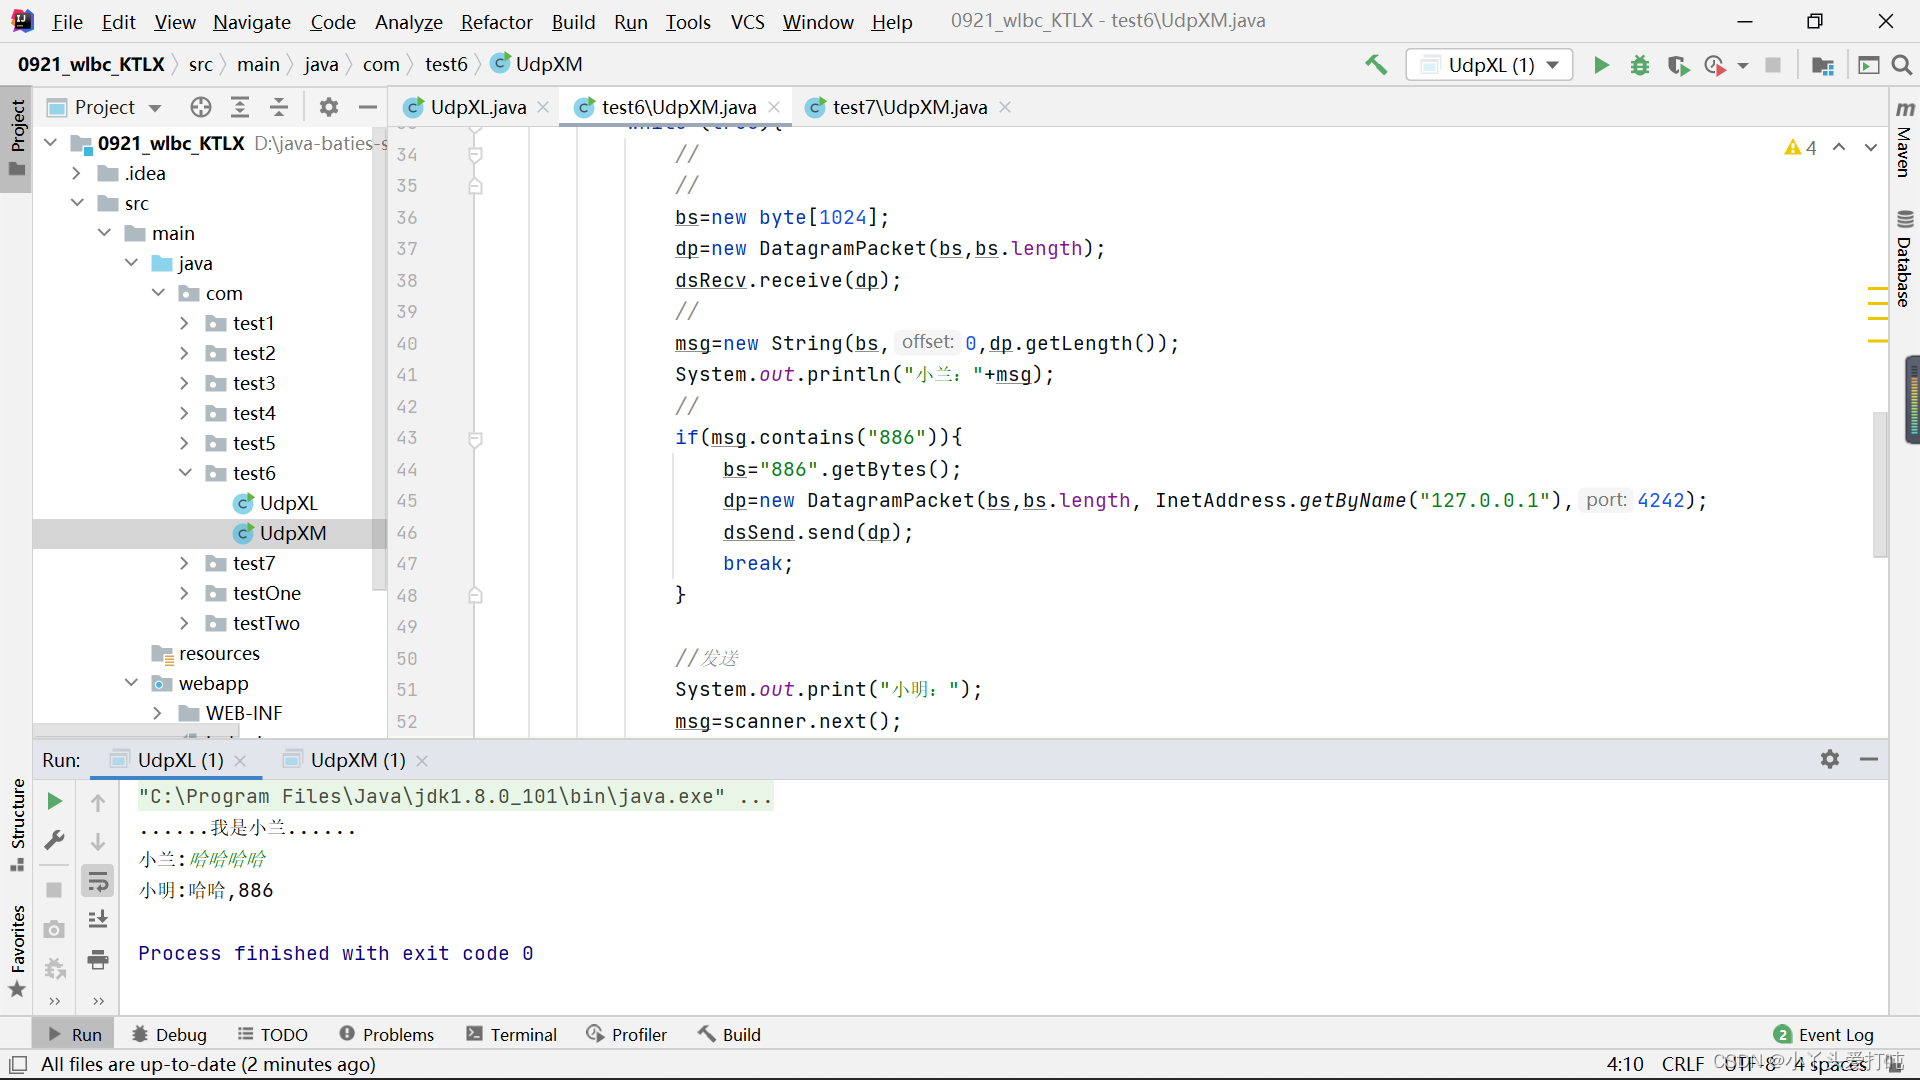Viewport: 1920px width, 1080px height.
Task: Click the CRLF line separator in status bar
Action: point(1683,1064)
